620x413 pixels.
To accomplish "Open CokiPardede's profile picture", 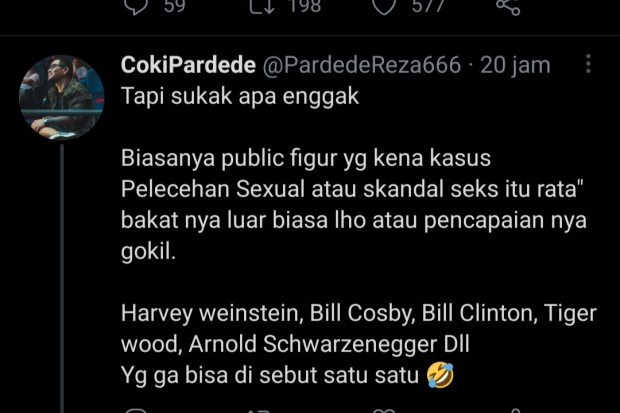I will coord(62,97).
